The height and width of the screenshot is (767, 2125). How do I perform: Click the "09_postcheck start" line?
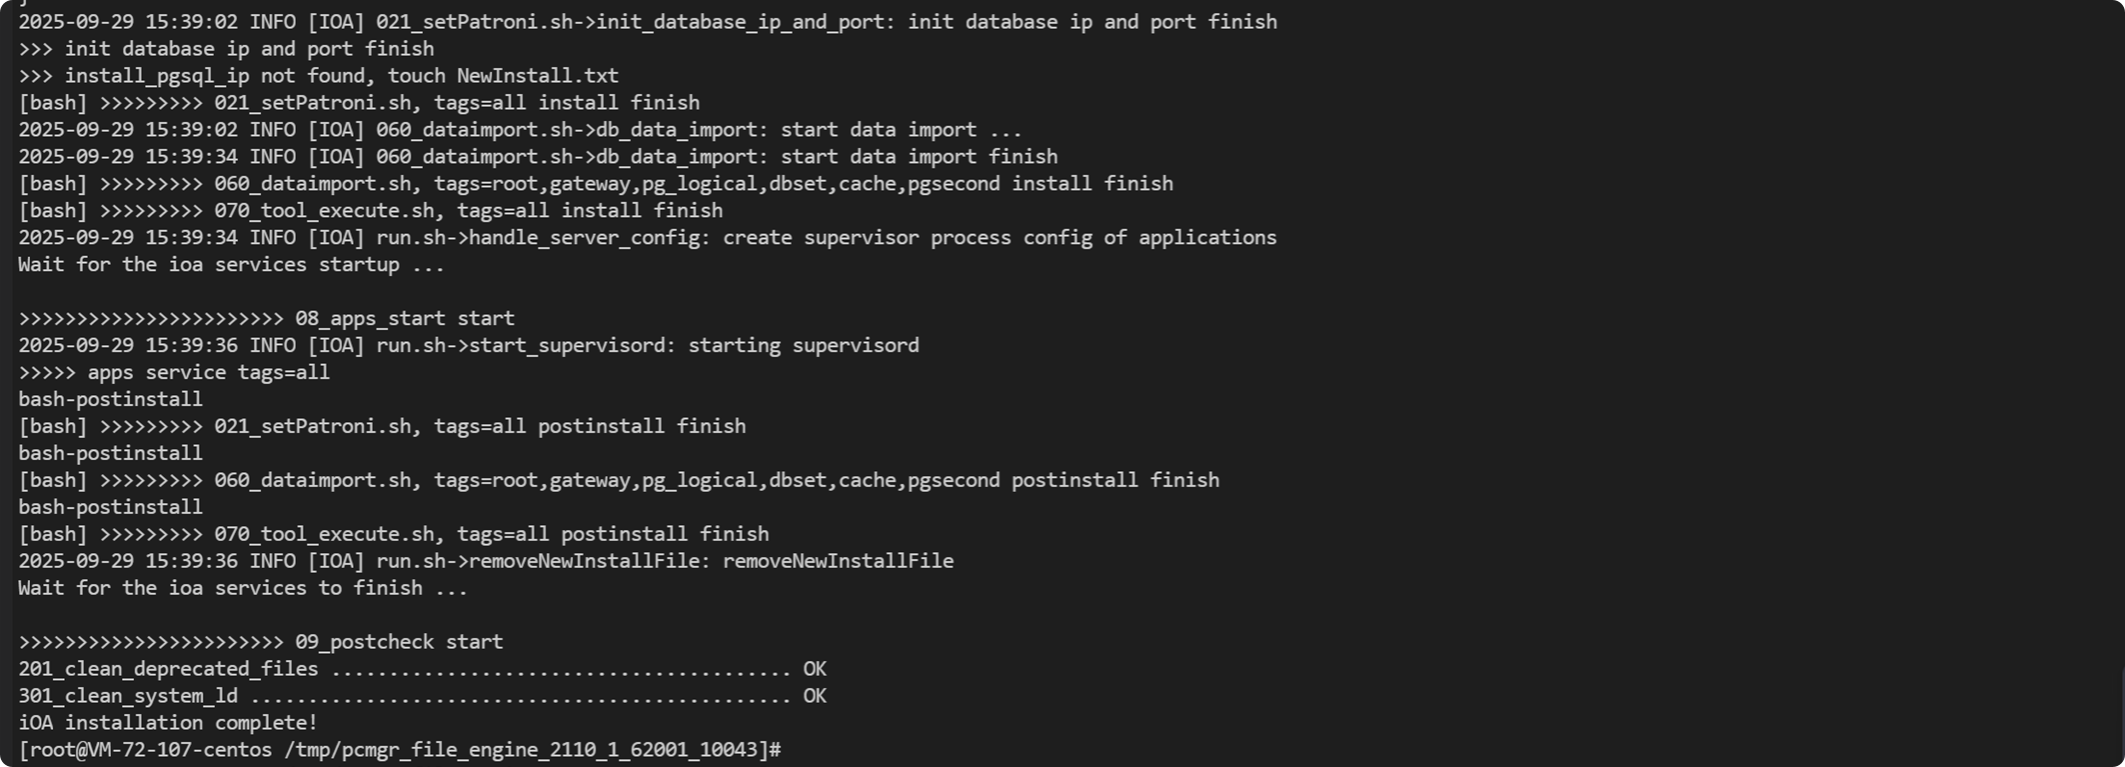260,642
